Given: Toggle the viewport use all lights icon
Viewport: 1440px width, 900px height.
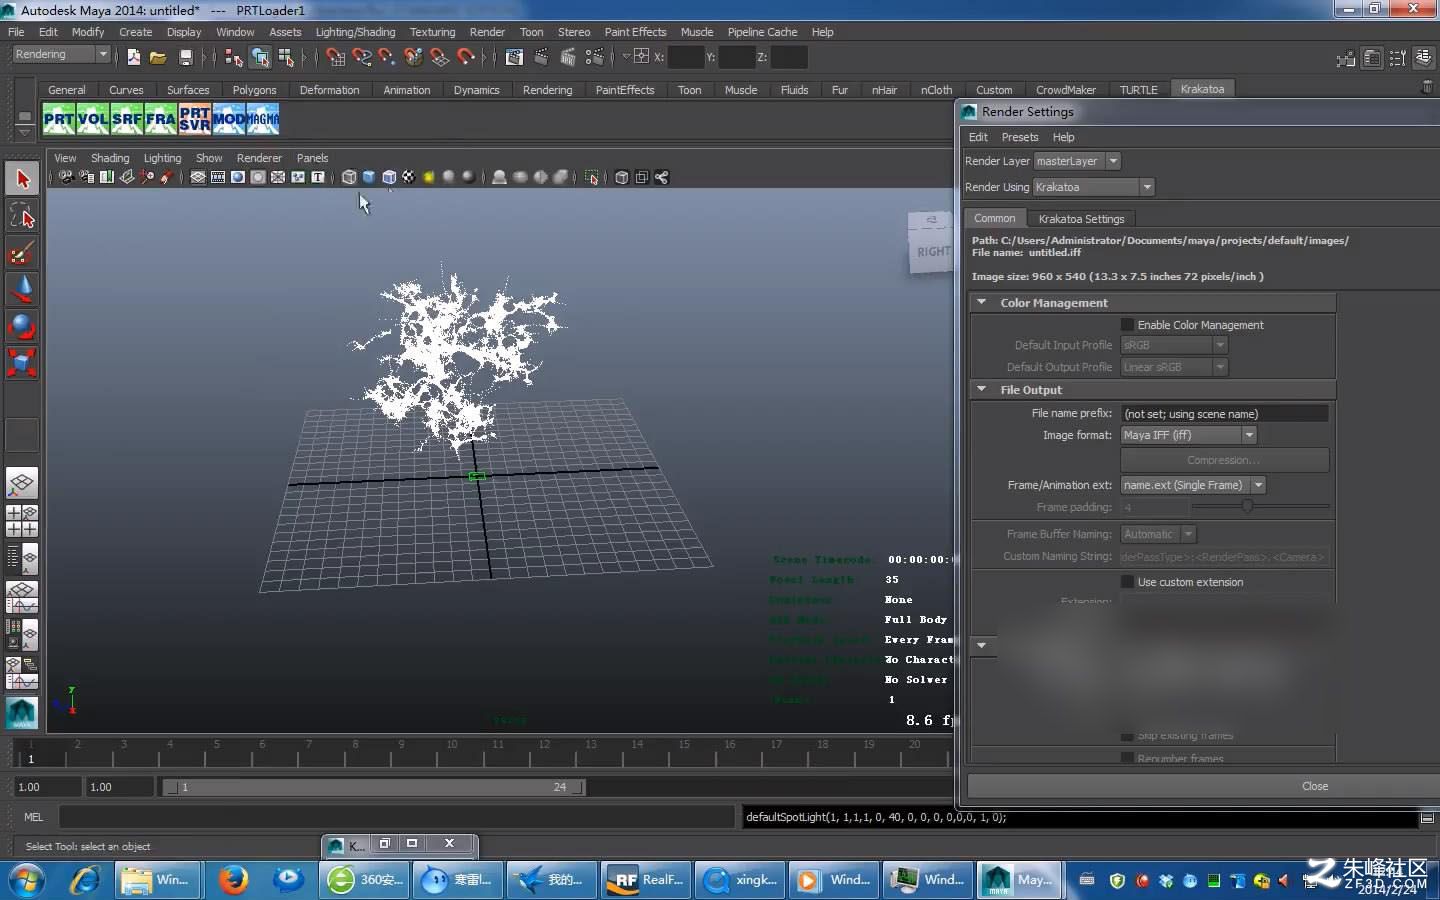Looking at the screenshot, I should 429,177.
